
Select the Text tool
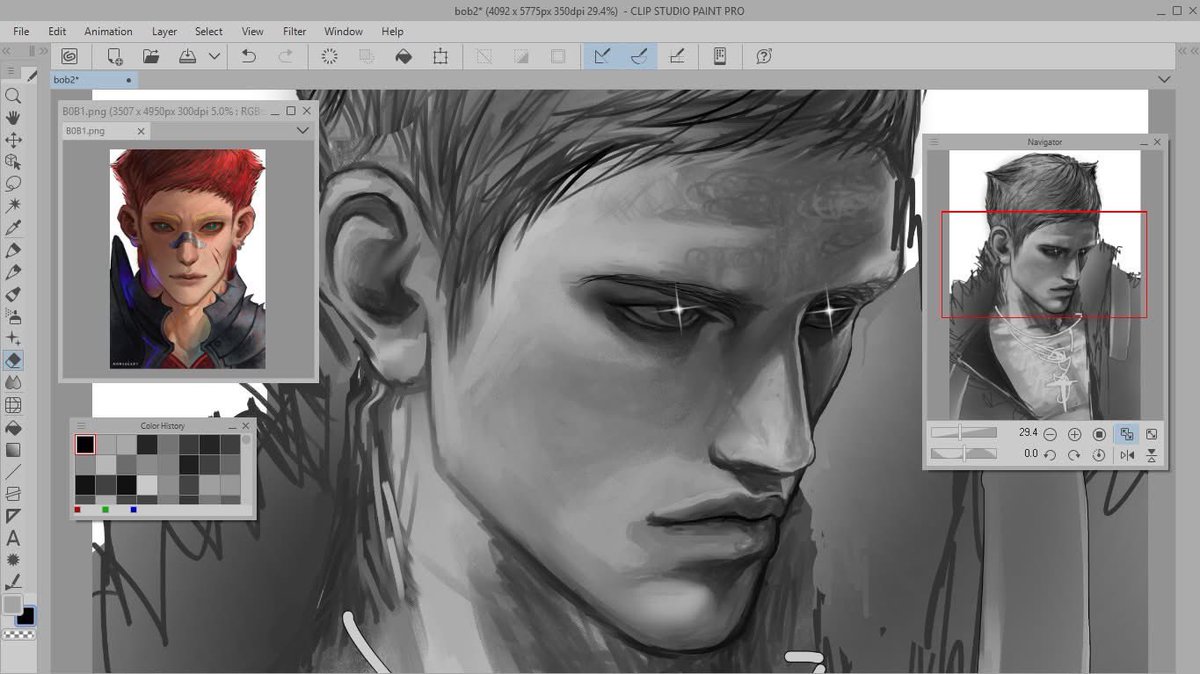[x=13, y=538]
